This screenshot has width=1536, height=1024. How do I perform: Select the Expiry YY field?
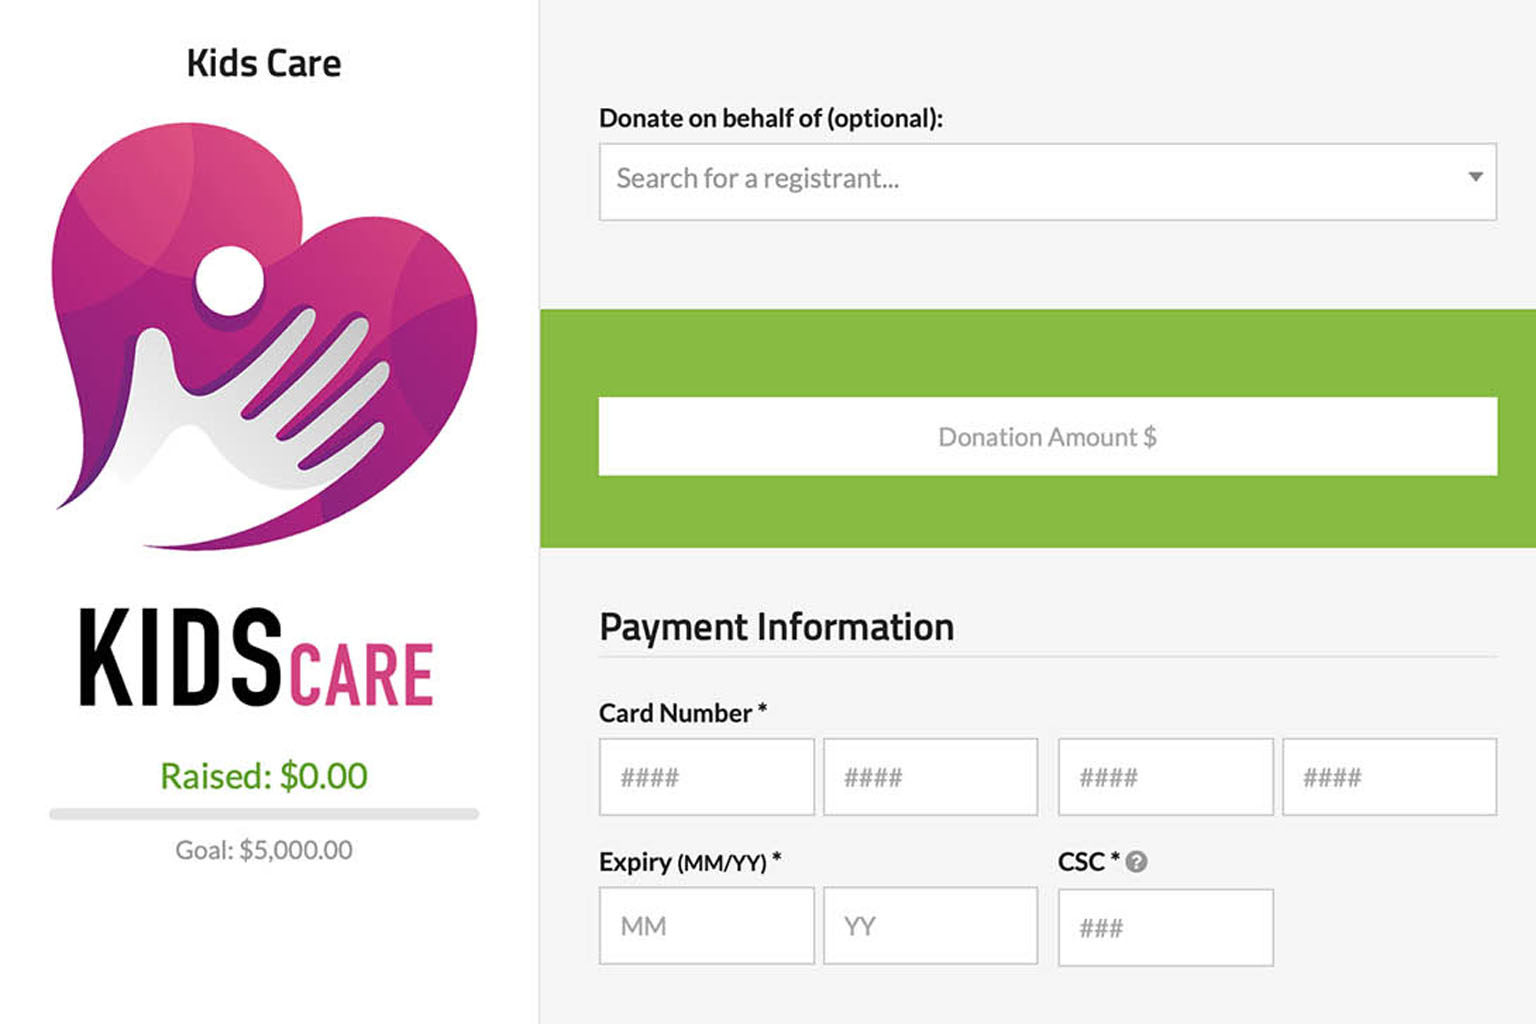click(x=930, y=926)
